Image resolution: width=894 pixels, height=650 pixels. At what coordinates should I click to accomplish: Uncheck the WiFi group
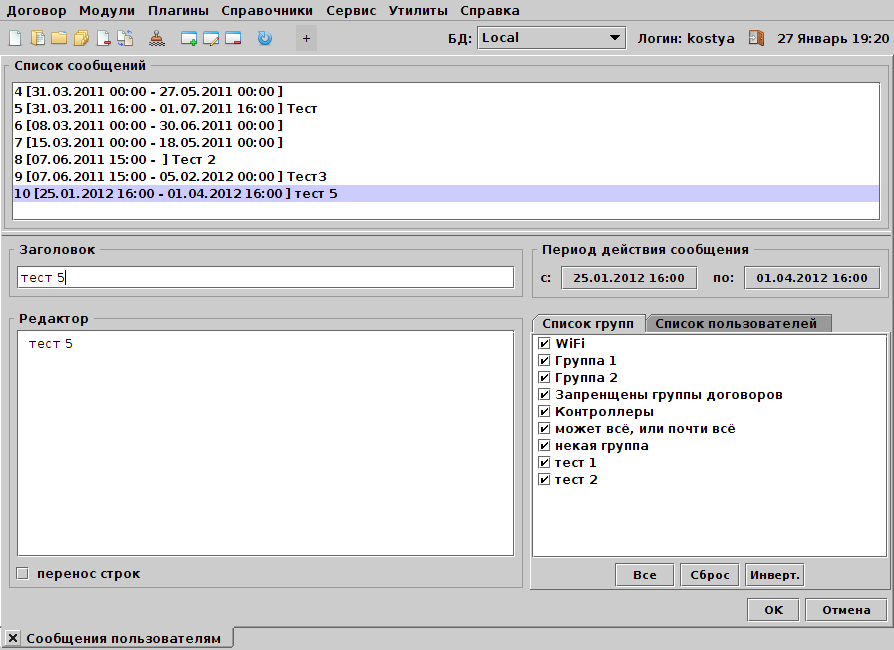(544, 343)
